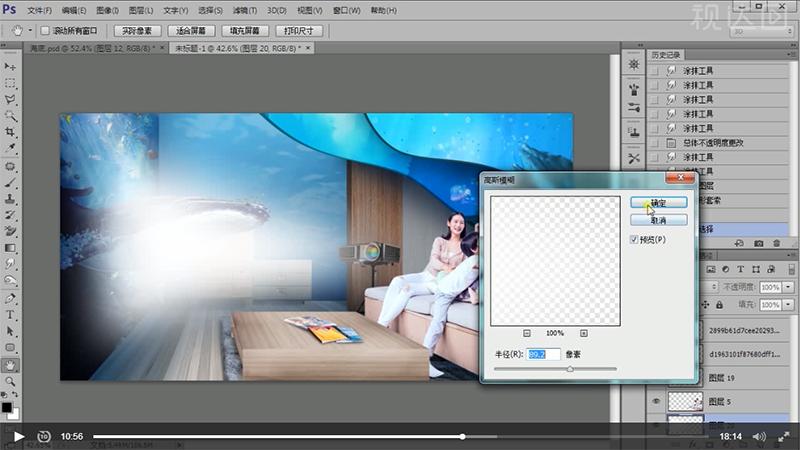Select the Rectangular Marquee tool
Image resolution: width=800 pixels, height=450 pixels.
[10, 83]
